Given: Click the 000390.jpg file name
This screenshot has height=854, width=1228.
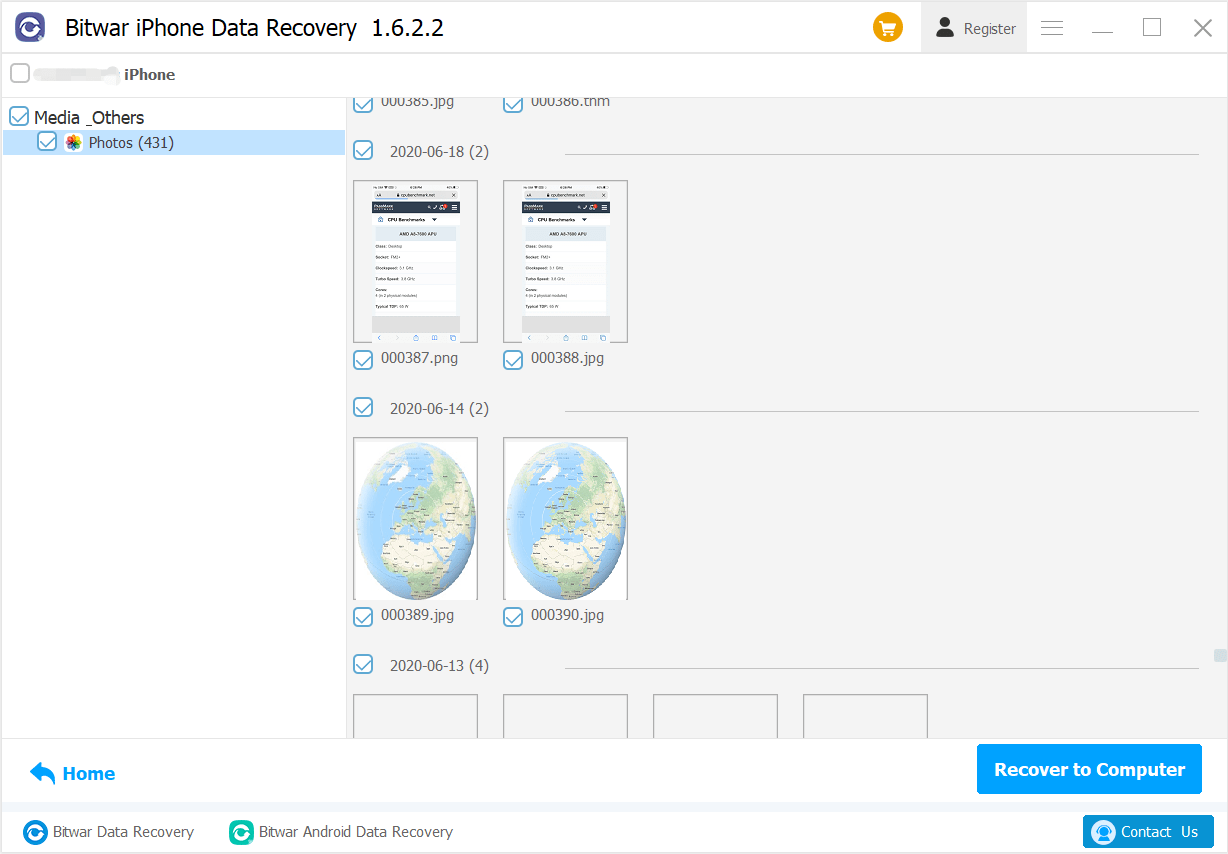Looking at the screenshot, I should [x=568, y=615].
